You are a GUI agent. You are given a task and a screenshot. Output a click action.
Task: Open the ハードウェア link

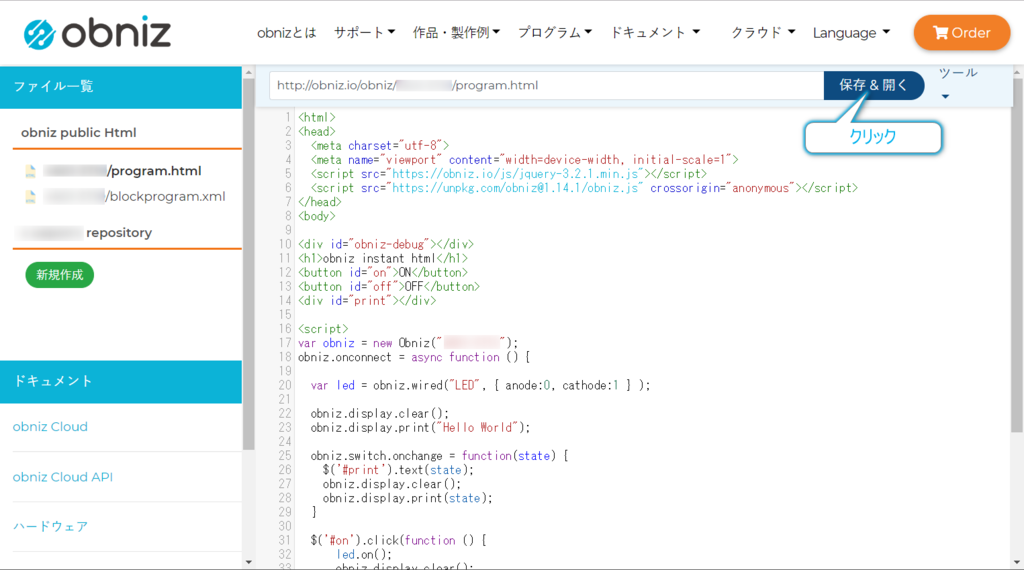[50, 526]
